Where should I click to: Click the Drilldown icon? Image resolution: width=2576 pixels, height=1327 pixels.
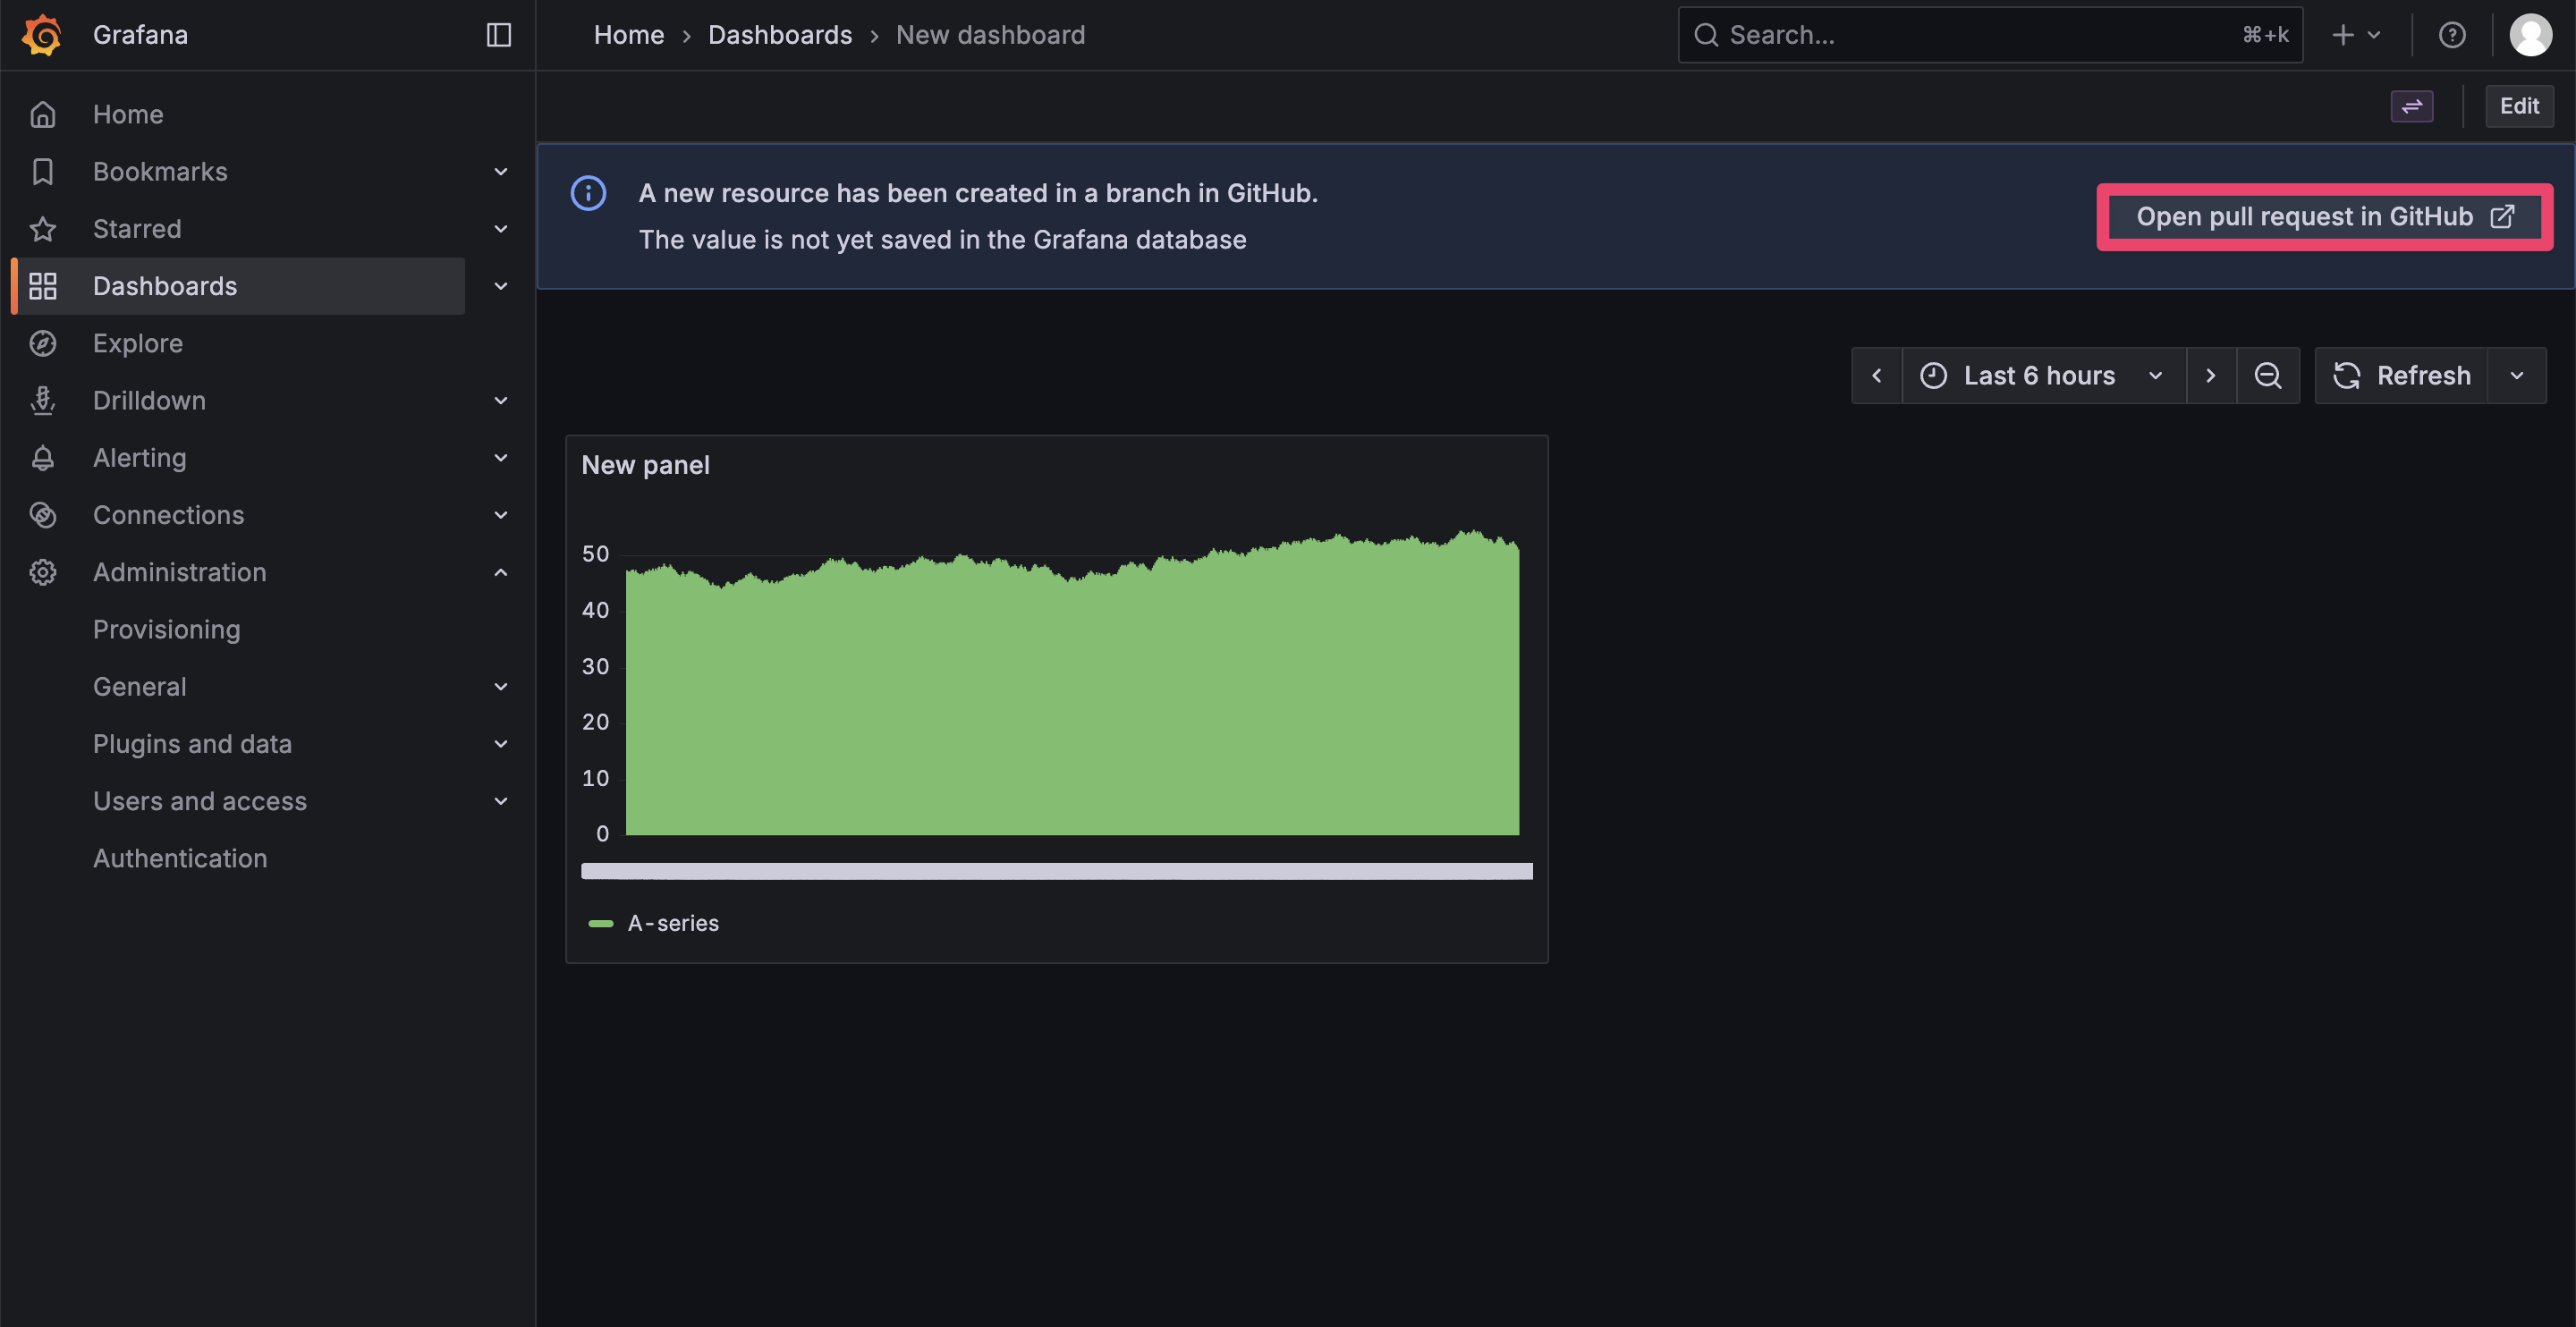point(42,400)
